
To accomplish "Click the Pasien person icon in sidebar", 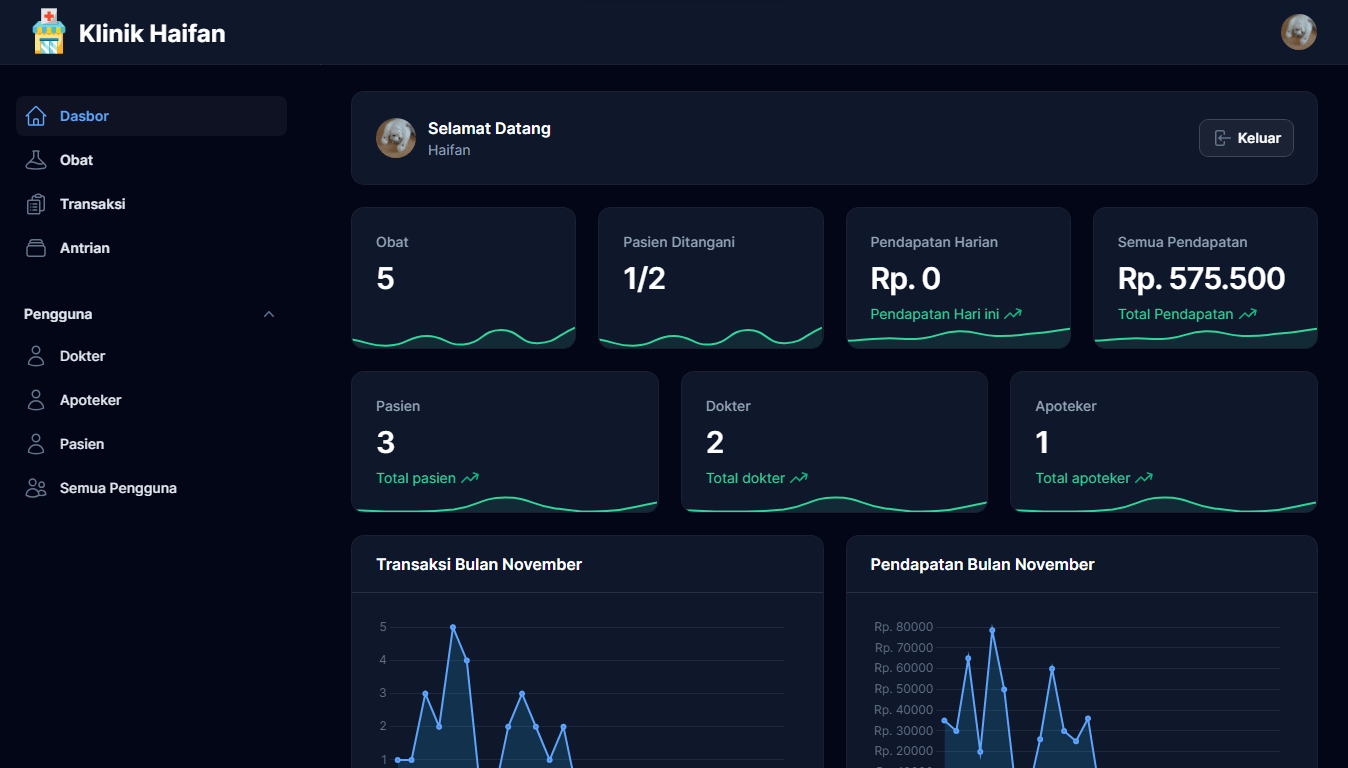I will [x=36, y=444].
